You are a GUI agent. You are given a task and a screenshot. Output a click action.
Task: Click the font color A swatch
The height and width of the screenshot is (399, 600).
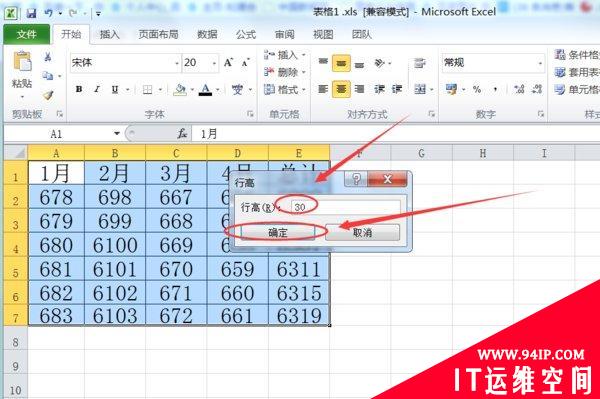click(x=205, y=90)
